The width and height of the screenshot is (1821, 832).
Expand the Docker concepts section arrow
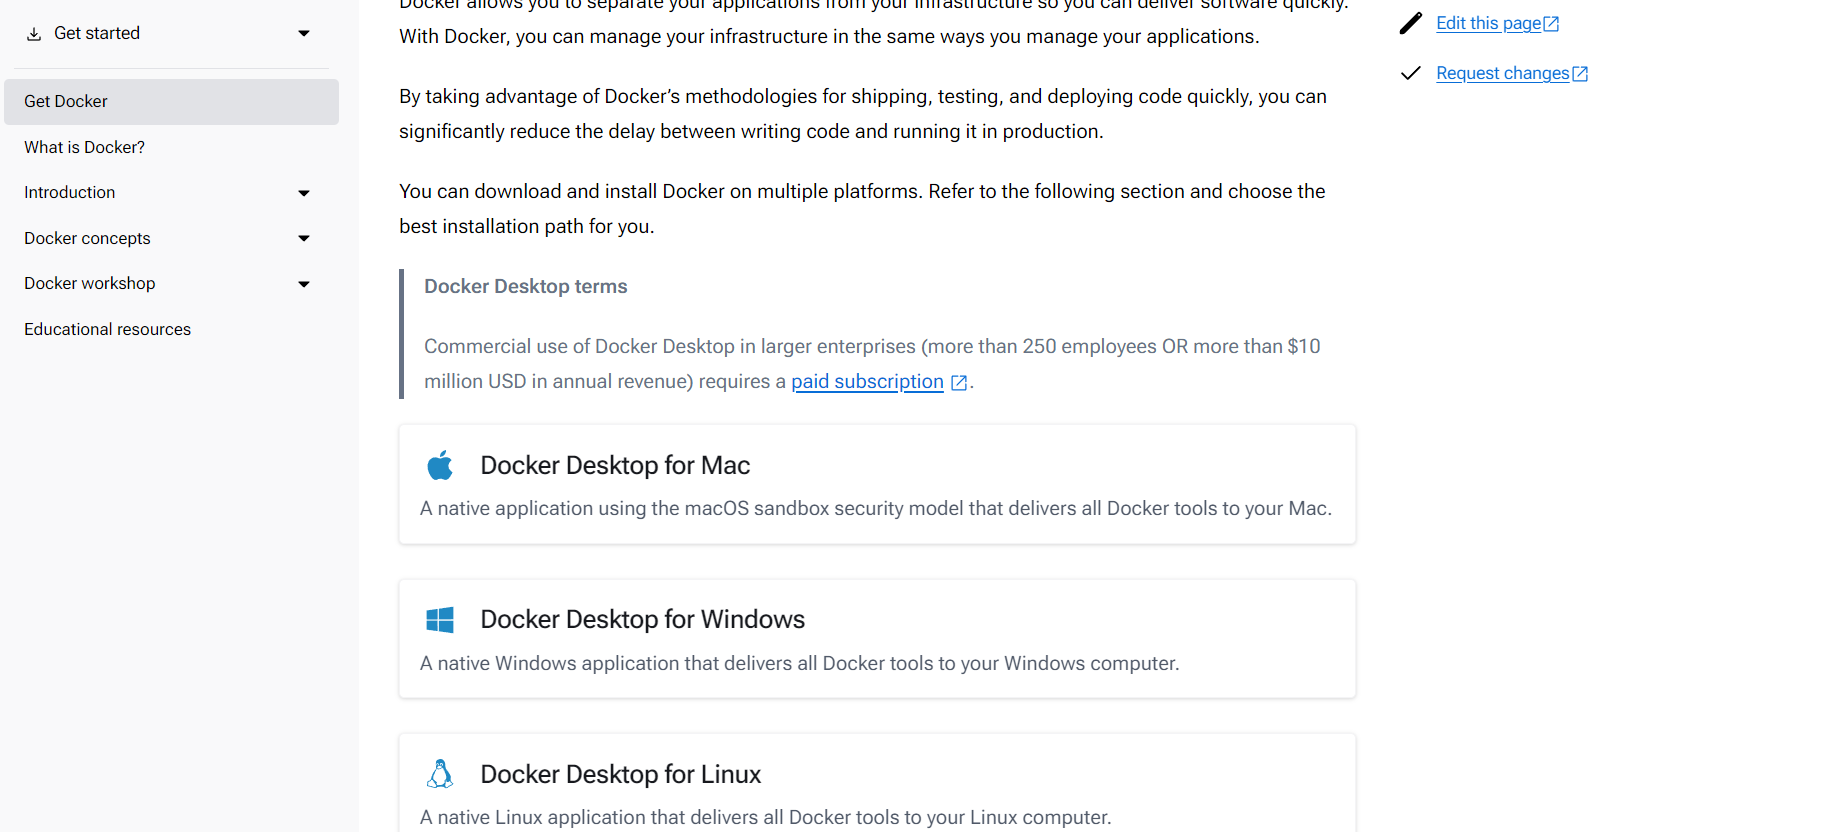point(304,238)
